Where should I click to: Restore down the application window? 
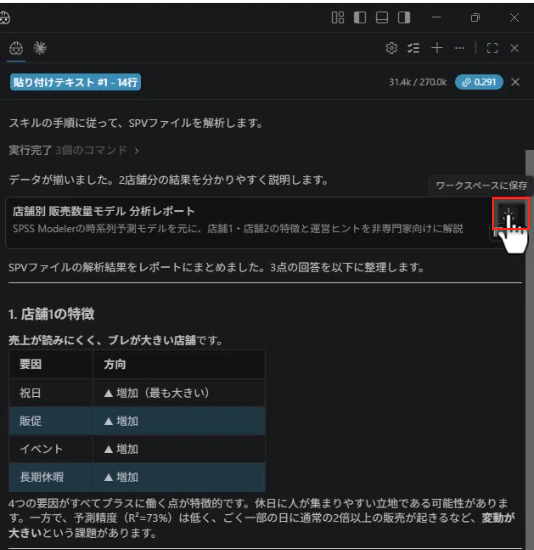point(475,18)
